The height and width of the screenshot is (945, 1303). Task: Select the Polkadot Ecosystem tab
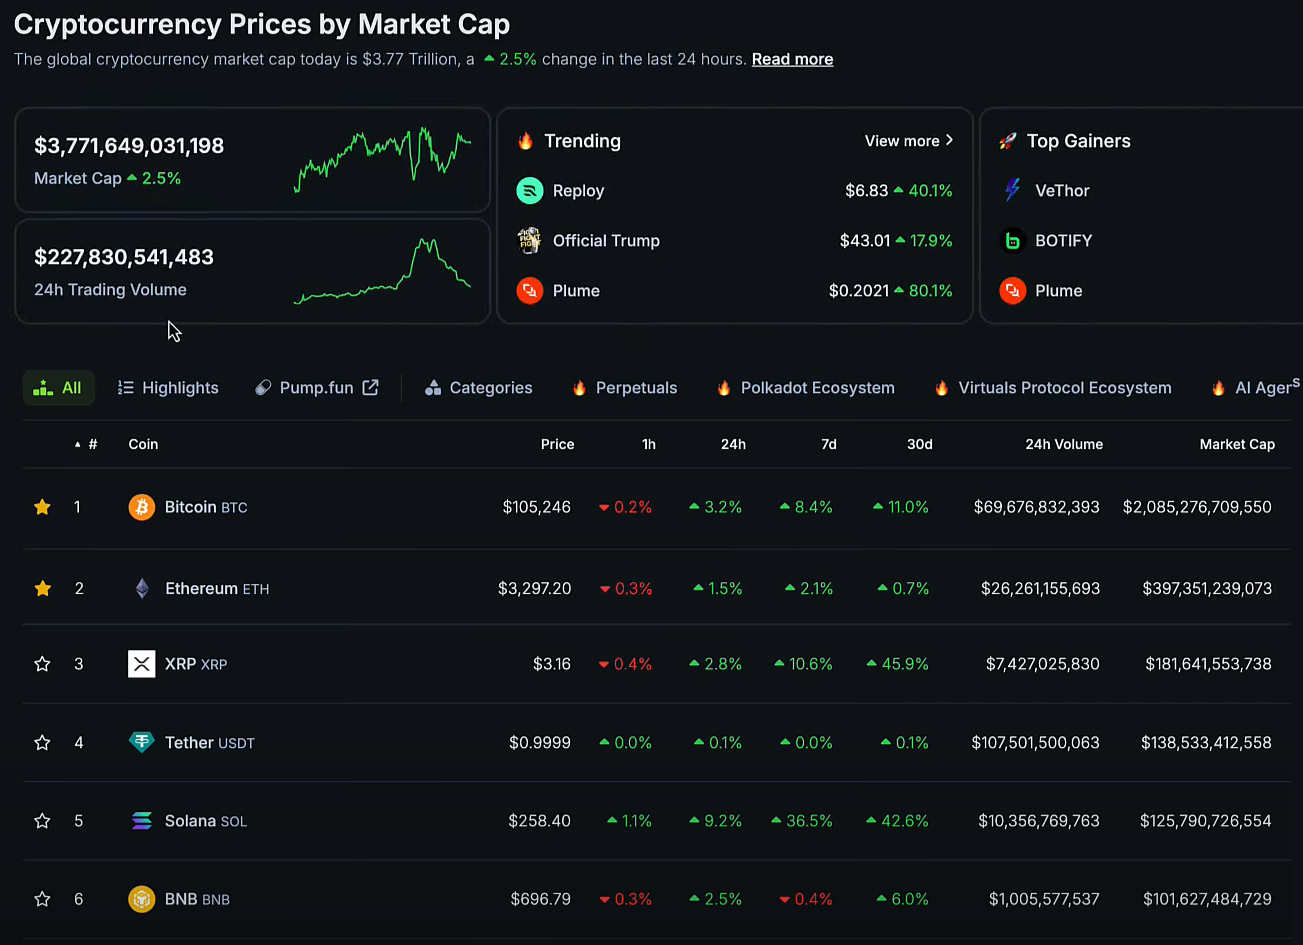click(805, 388)
